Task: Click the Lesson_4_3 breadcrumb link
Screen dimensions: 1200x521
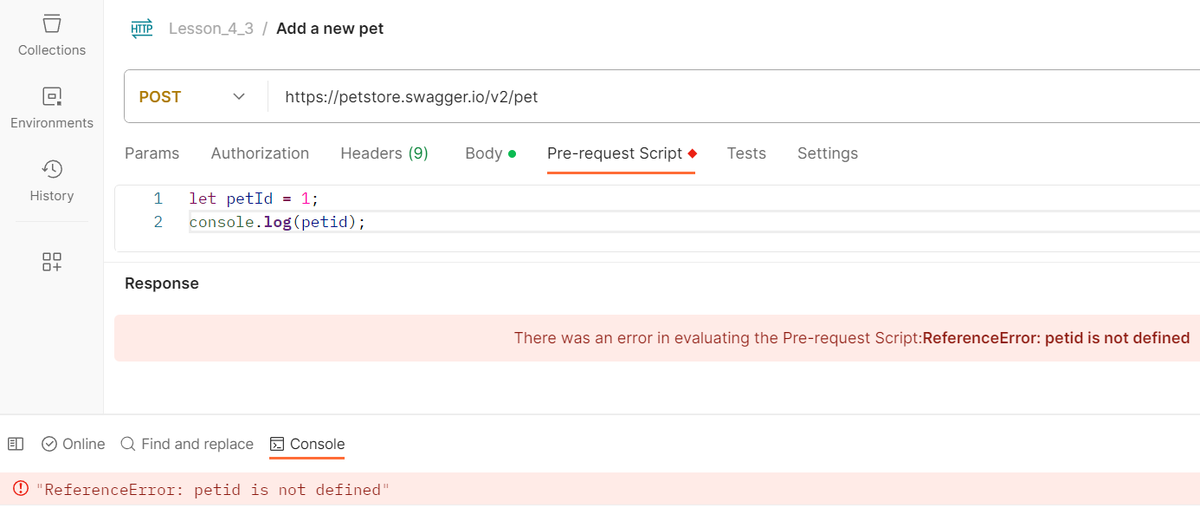Action: pos(210,29)
